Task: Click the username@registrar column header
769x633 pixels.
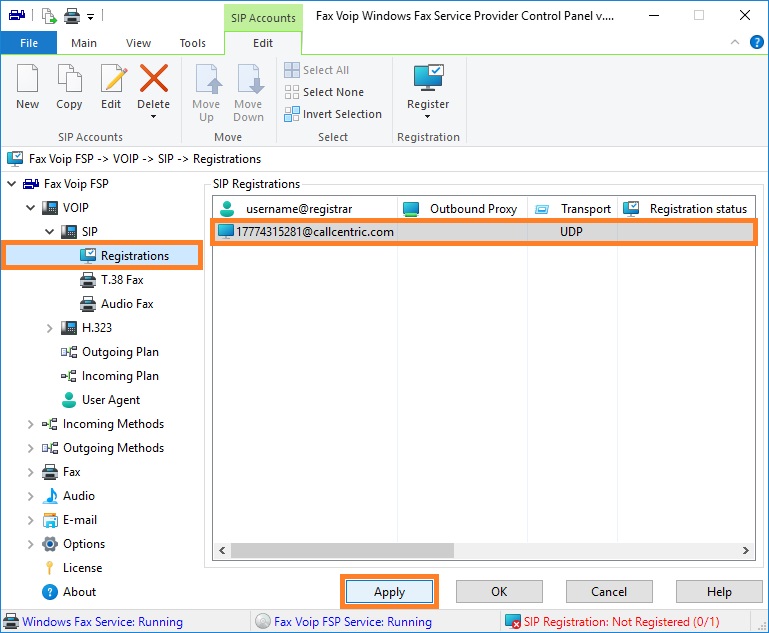Action: coord(305,209)
